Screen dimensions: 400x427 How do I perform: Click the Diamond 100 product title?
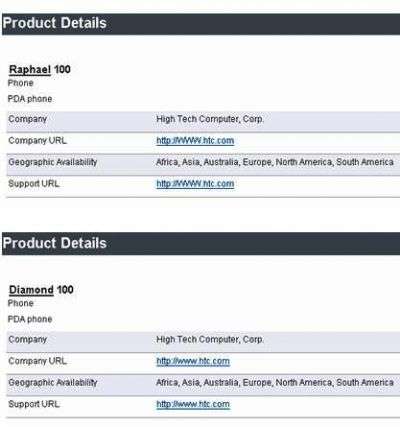pos(41,290)
